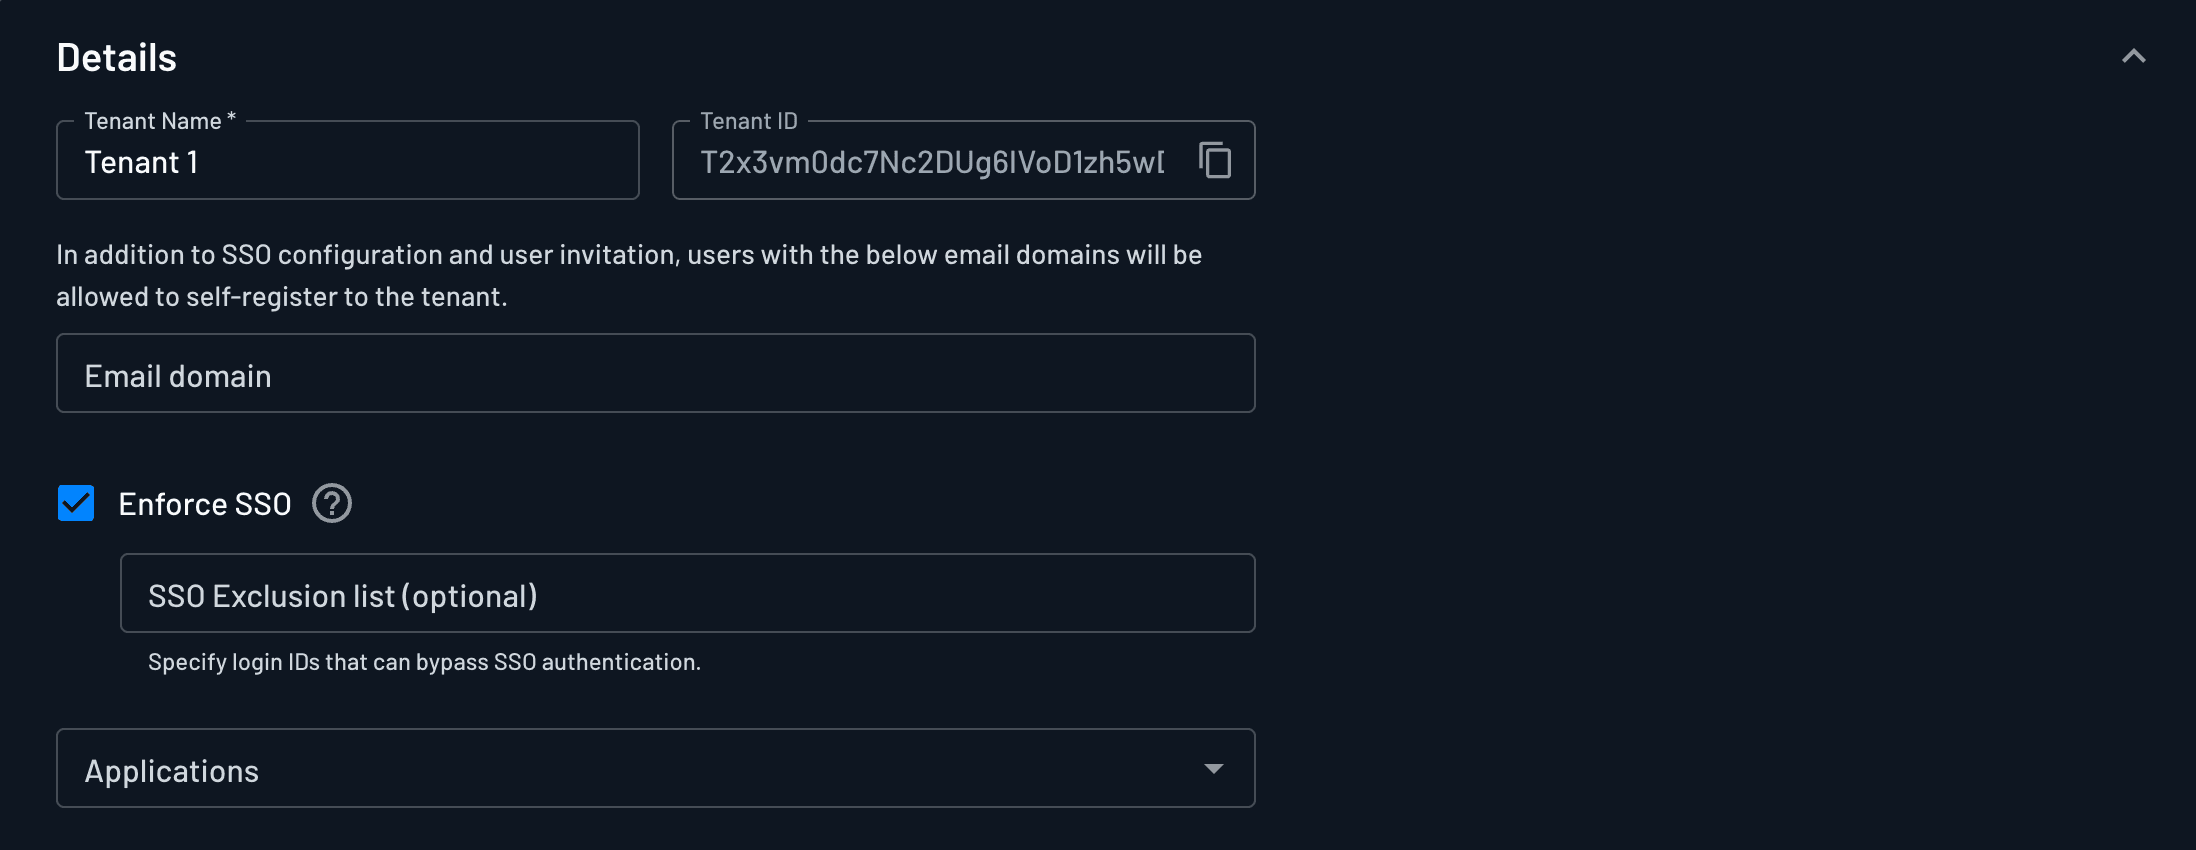Click inside the SSO Exclusion list field

pyautogui.click(x=687, y=593)
